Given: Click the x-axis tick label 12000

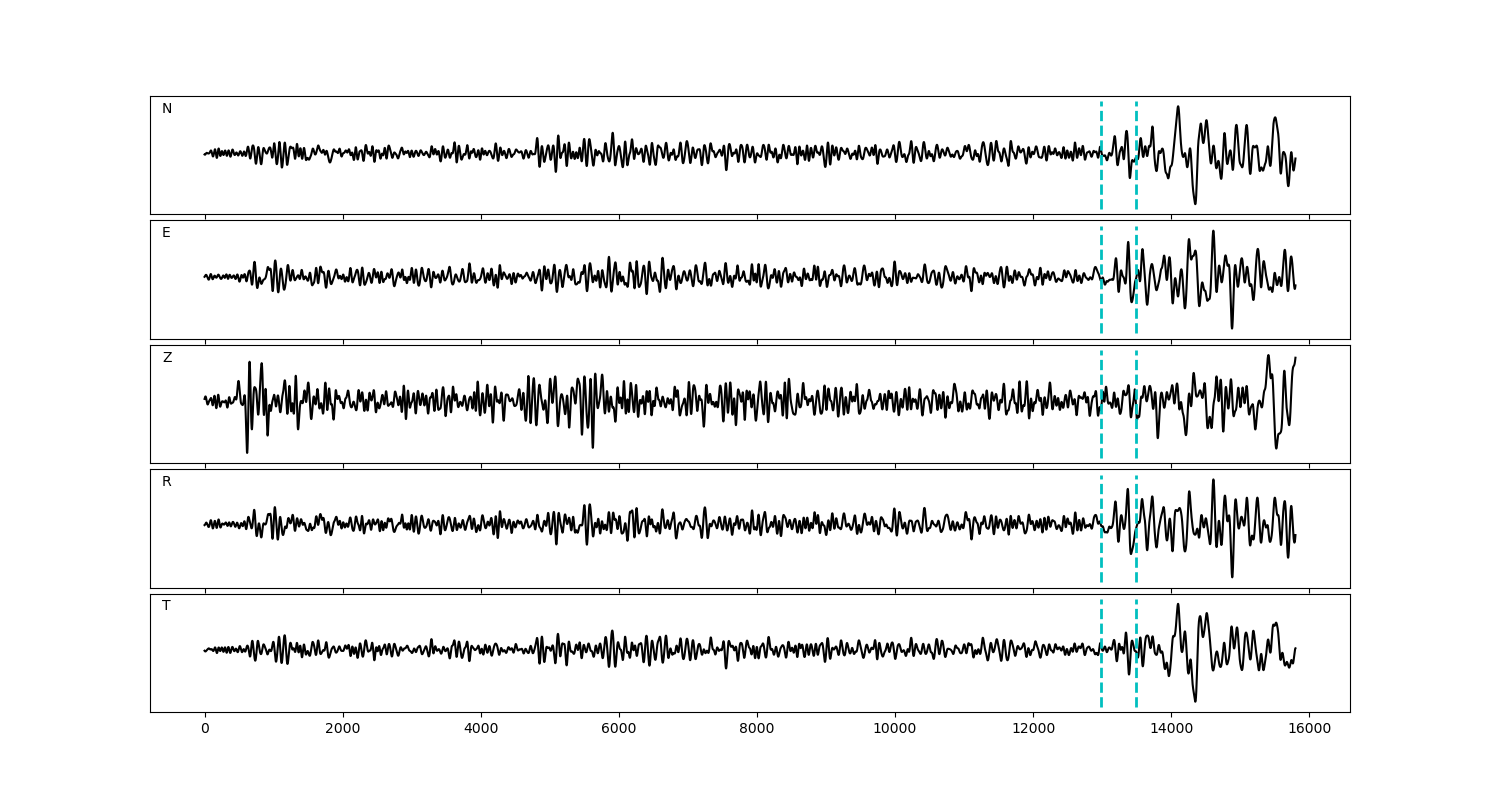Looking at the screenshot, I should click(x=1033, y=729).
